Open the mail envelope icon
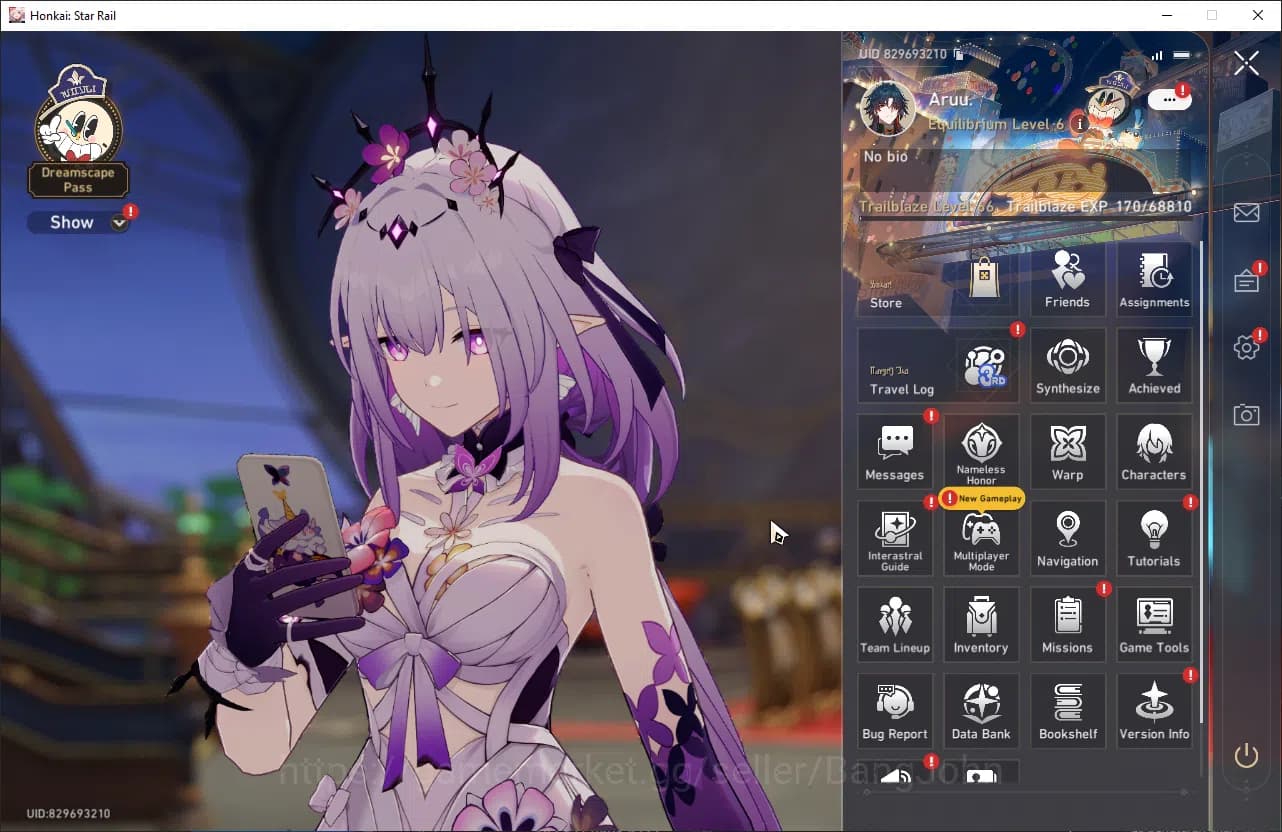 [1246, 213]
